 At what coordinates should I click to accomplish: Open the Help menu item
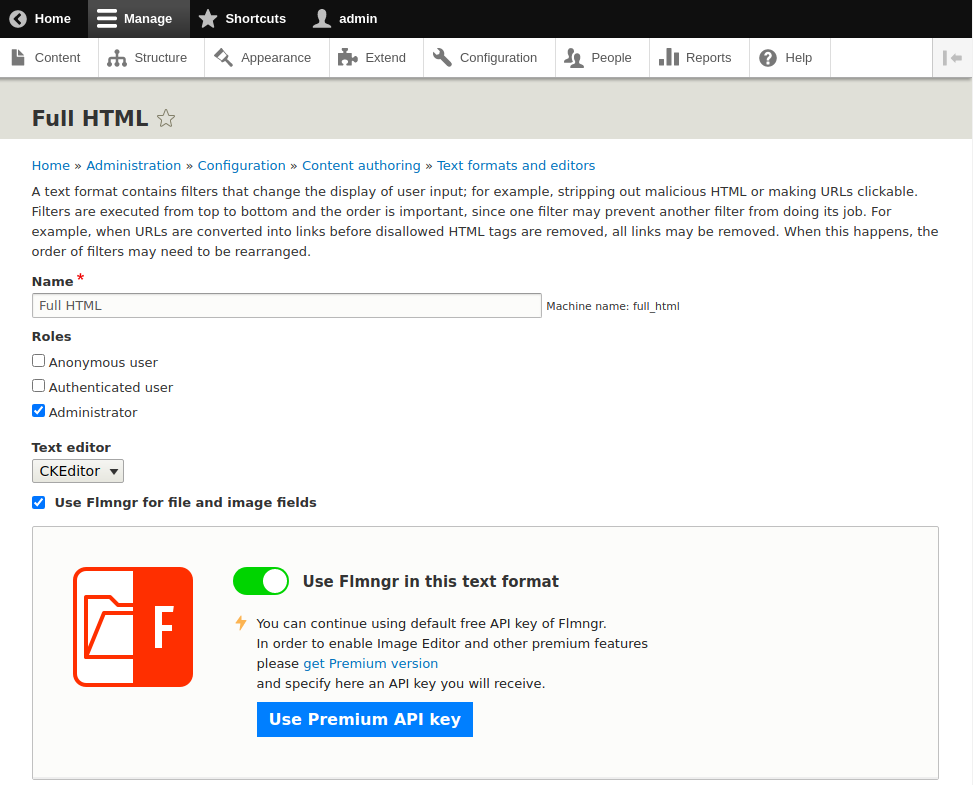coord(789,58)
